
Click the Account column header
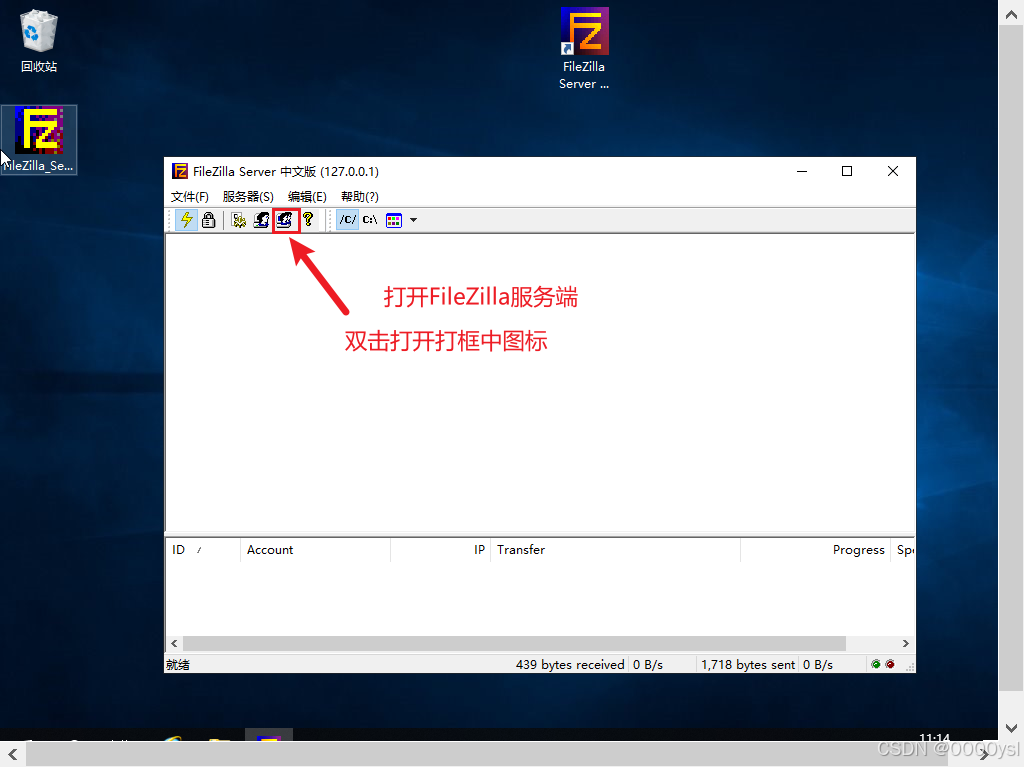point(315,550)
